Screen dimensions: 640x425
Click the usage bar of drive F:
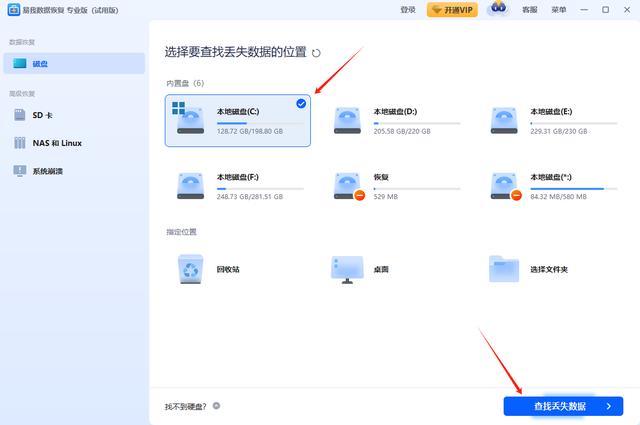(260, 189)
